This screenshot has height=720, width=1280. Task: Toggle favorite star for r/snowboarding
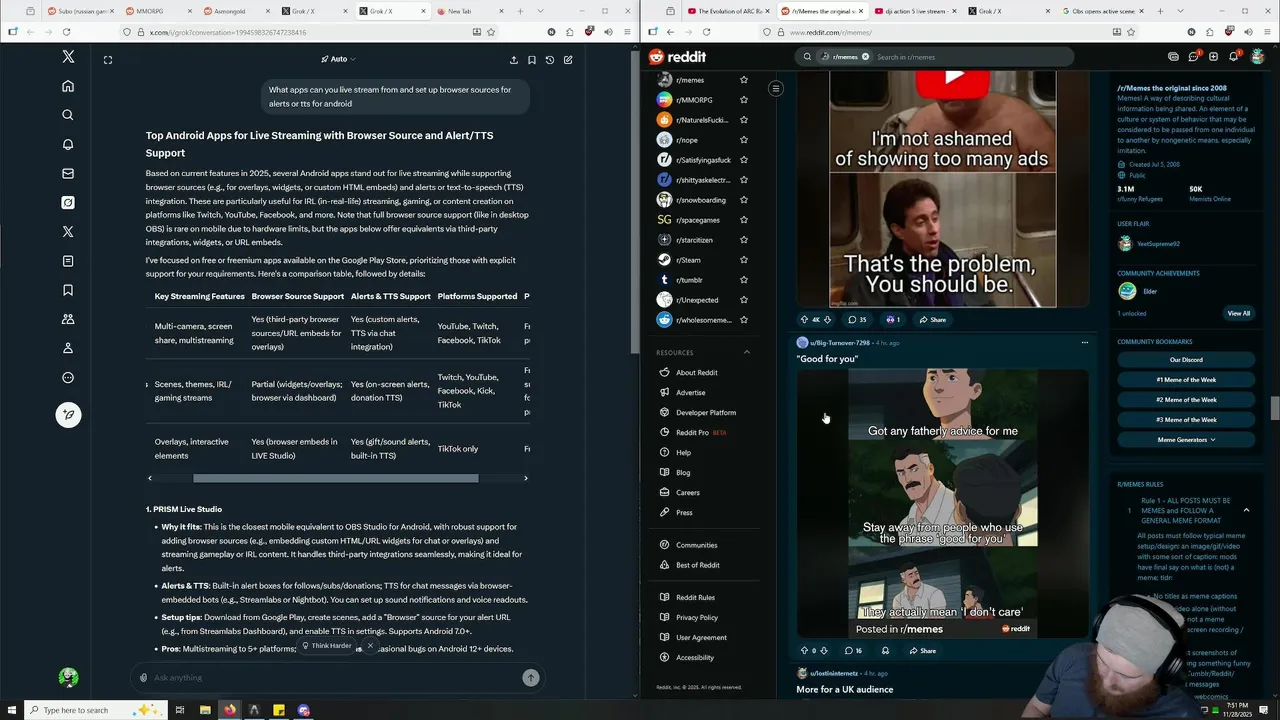[x=743, y=200]
